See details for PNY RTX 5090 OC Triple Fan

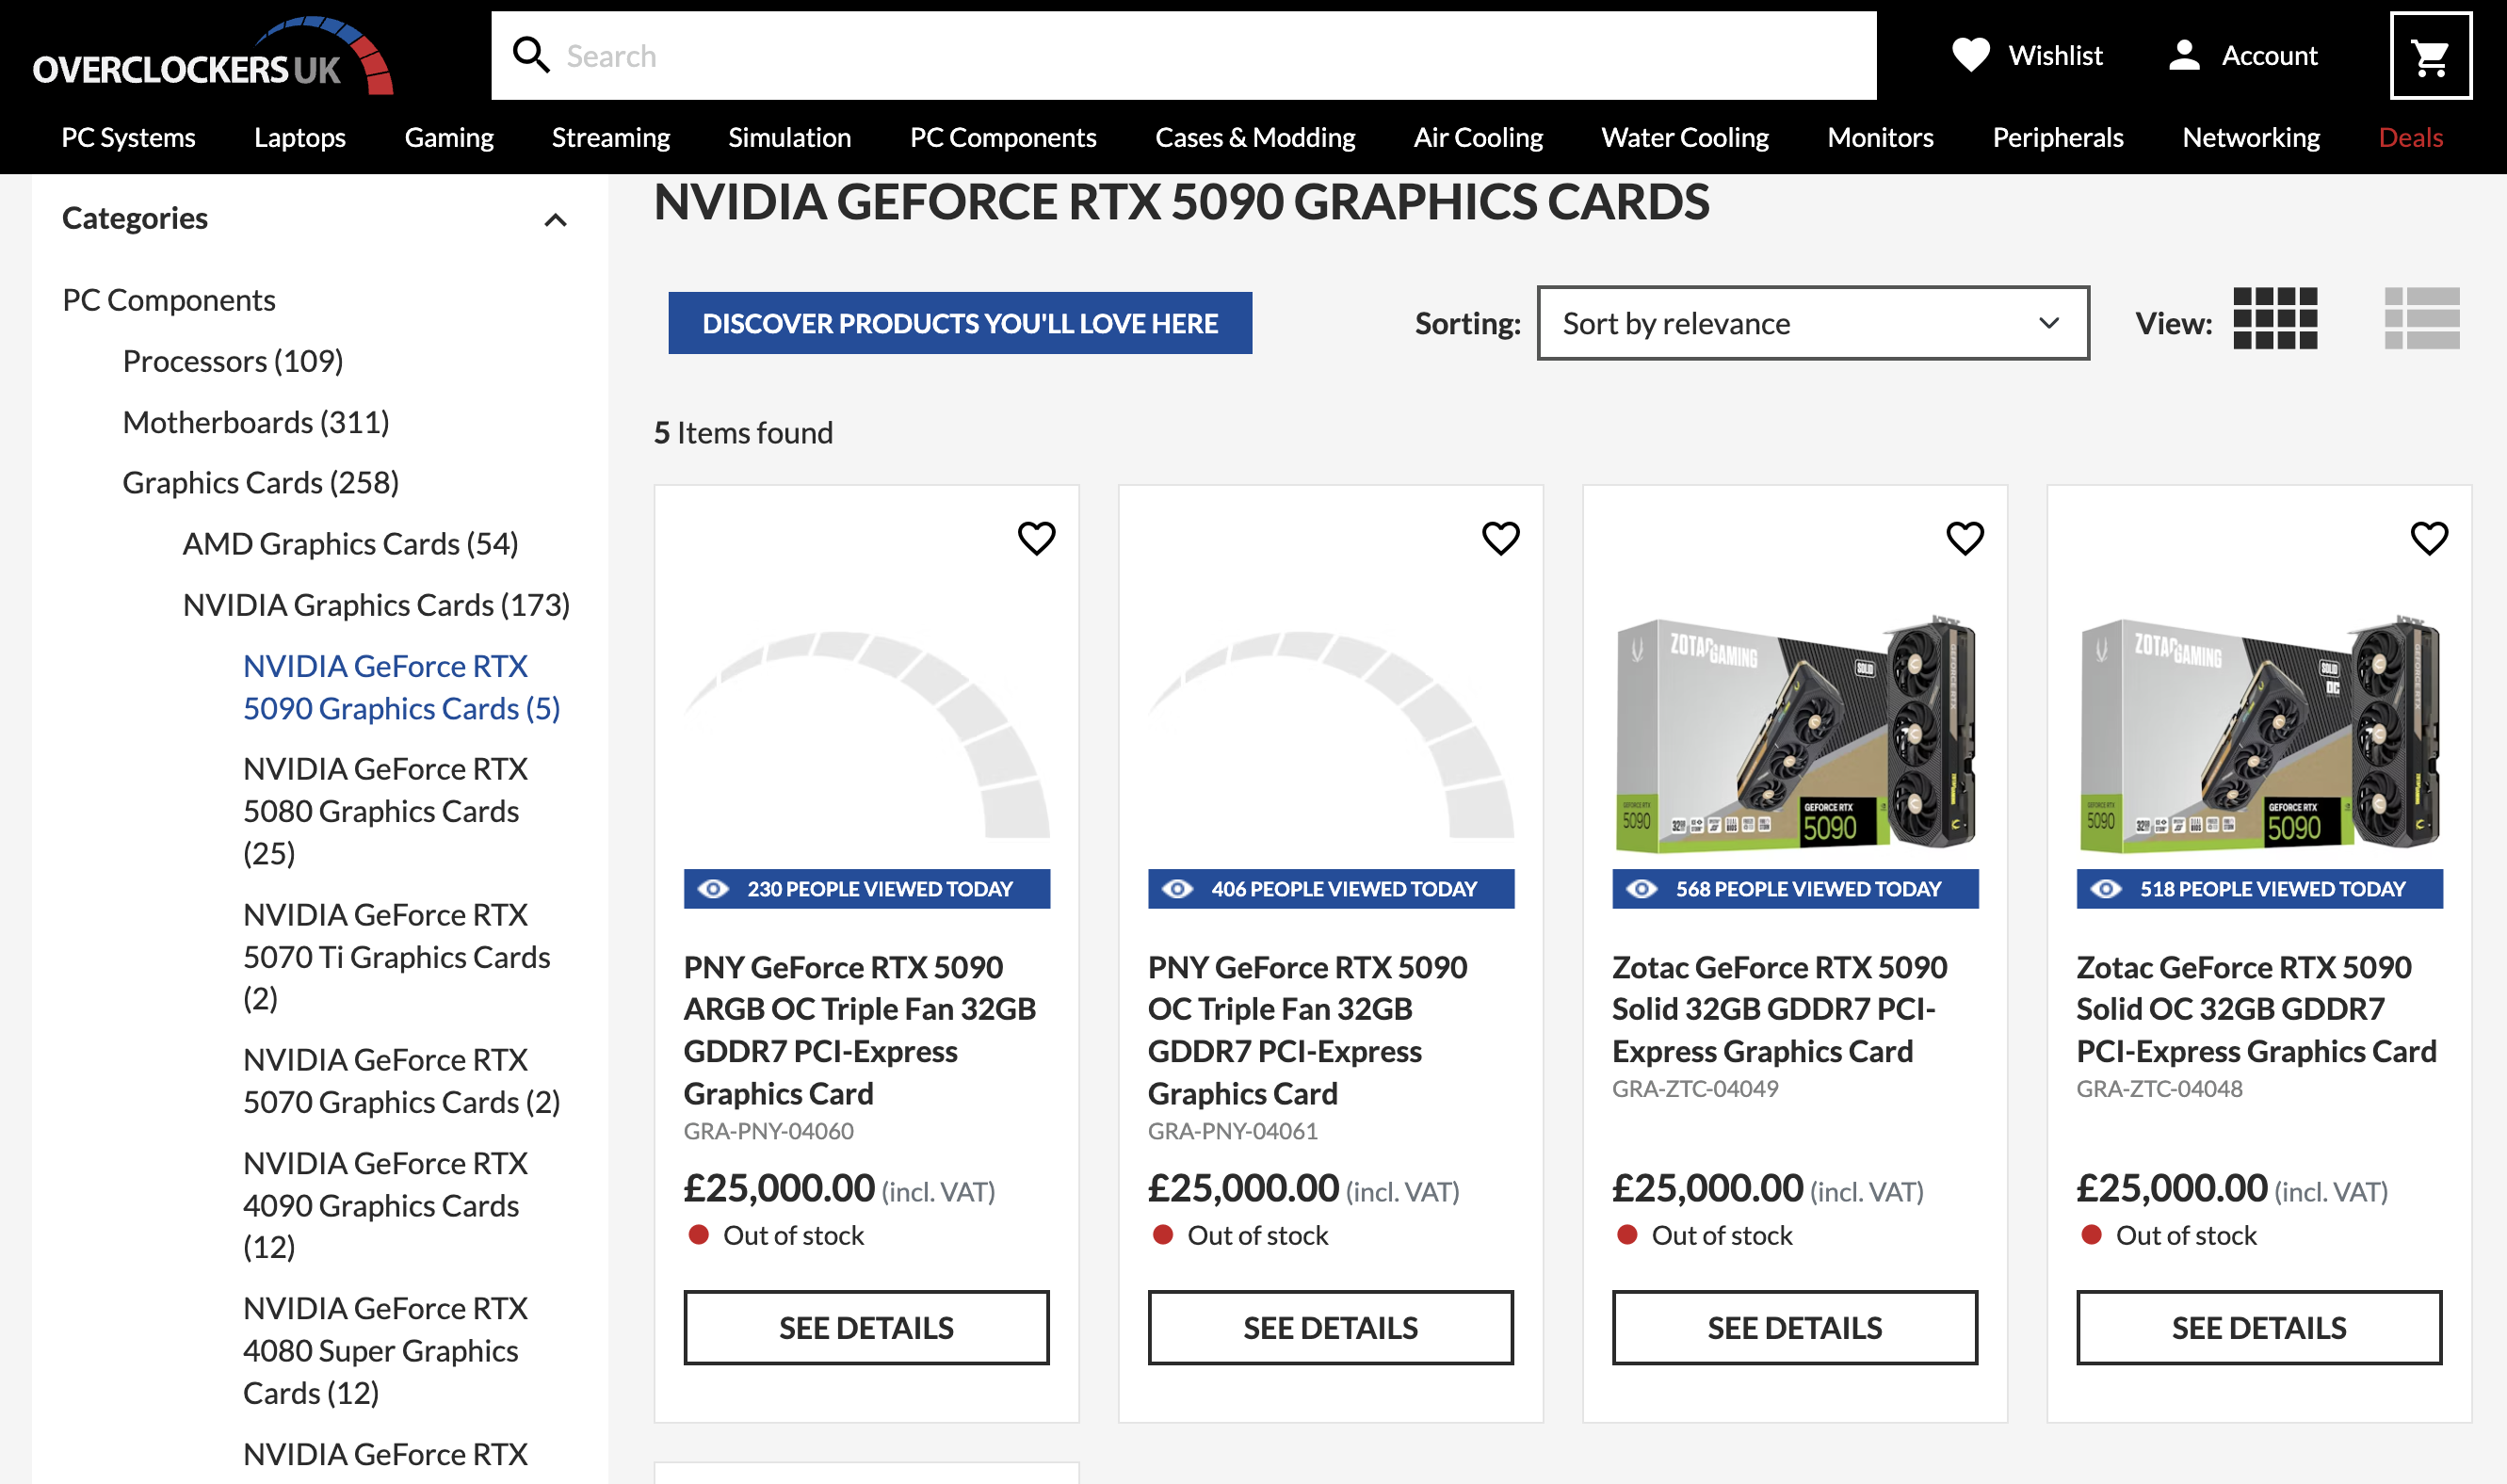click(1330, 1327)
